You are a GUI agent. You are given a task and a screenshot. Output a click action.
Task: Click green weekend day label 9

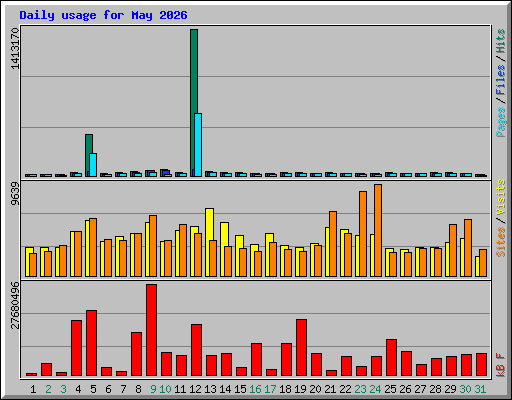(153, 389)
